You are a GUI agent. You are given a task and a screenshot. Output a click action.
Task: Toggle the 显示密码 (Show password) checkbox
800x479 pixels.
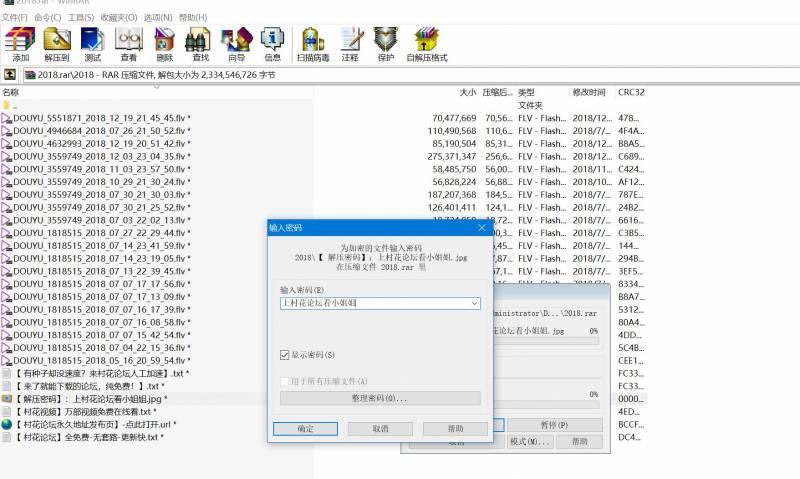tap(285, 355)
